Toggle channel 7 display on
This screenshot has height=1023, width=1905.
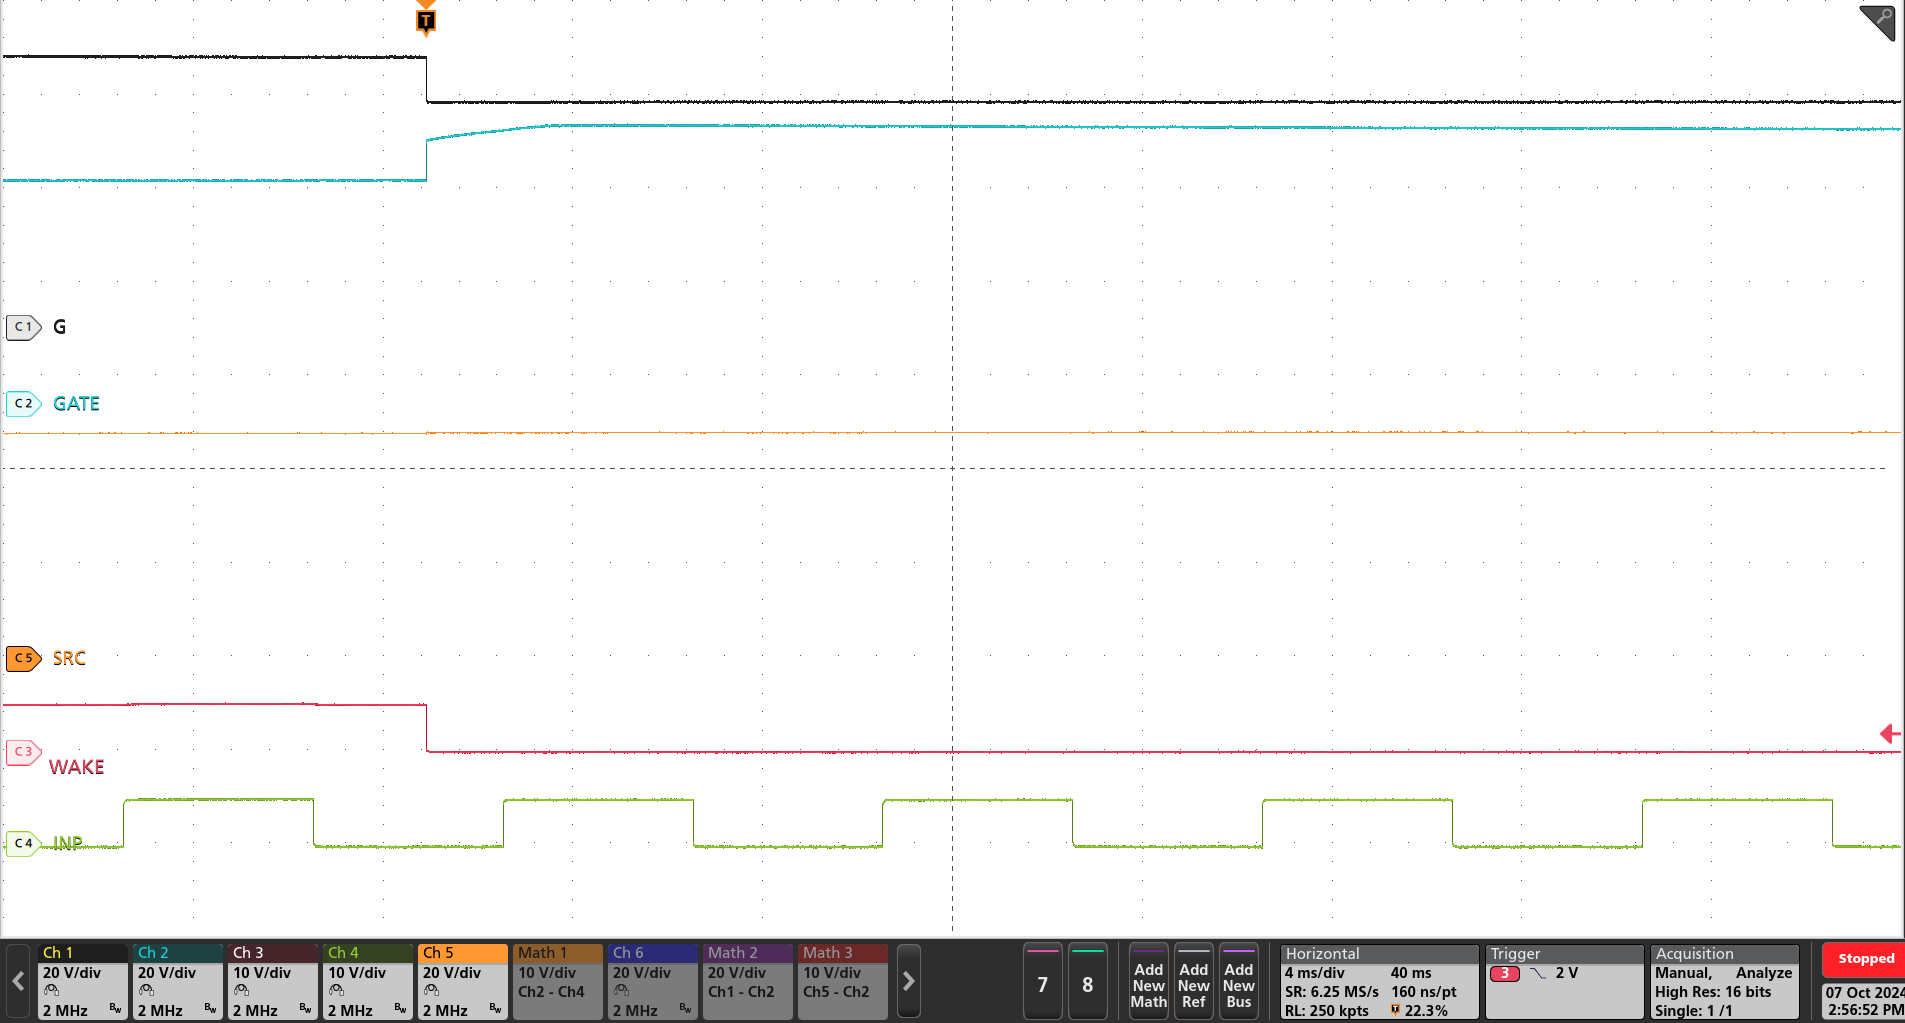point(1043,982)
